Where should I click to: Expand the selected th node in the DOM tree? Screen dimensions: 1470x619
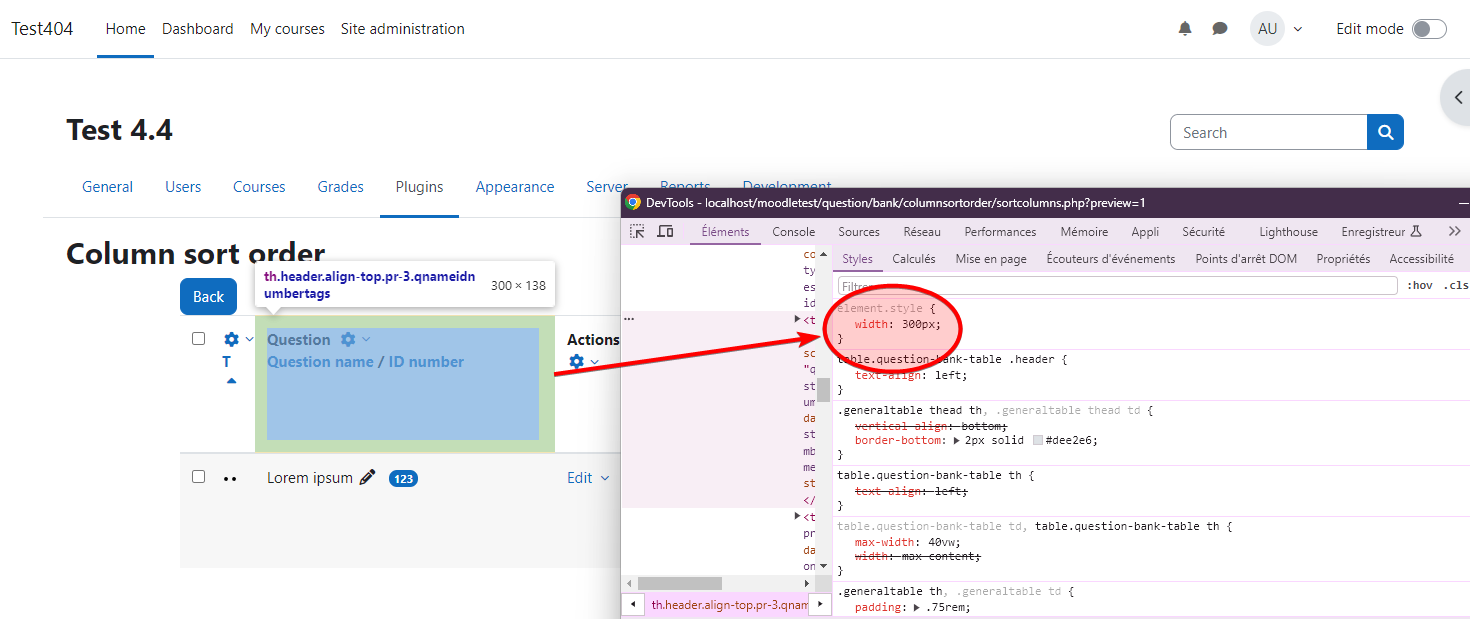798,320
